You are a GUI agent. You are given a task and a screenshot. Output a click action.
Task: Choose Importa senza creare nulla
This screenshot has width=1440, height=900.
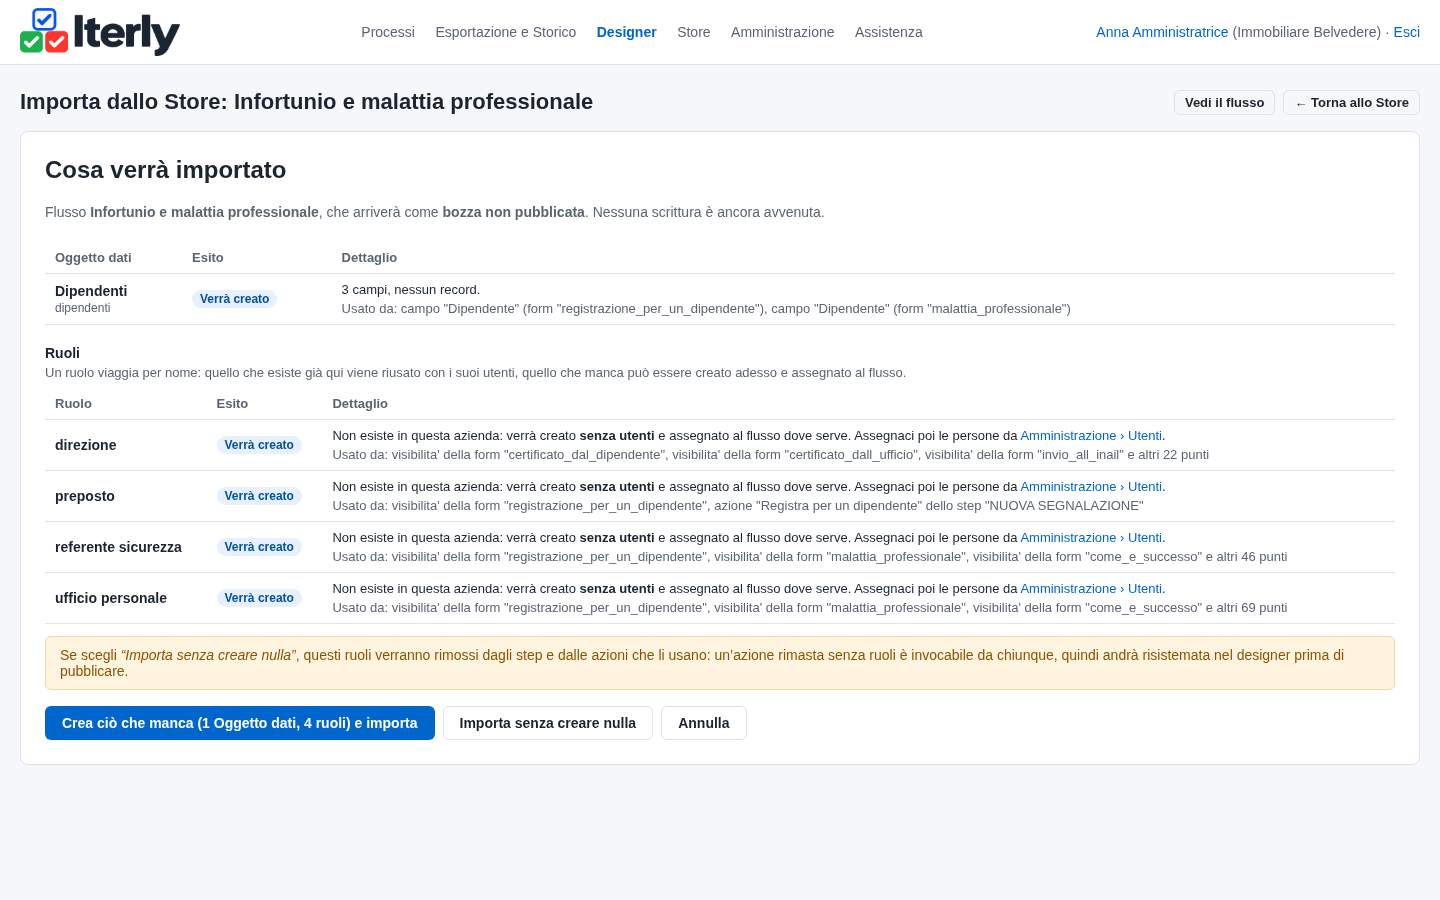click(x=548, y=723)
